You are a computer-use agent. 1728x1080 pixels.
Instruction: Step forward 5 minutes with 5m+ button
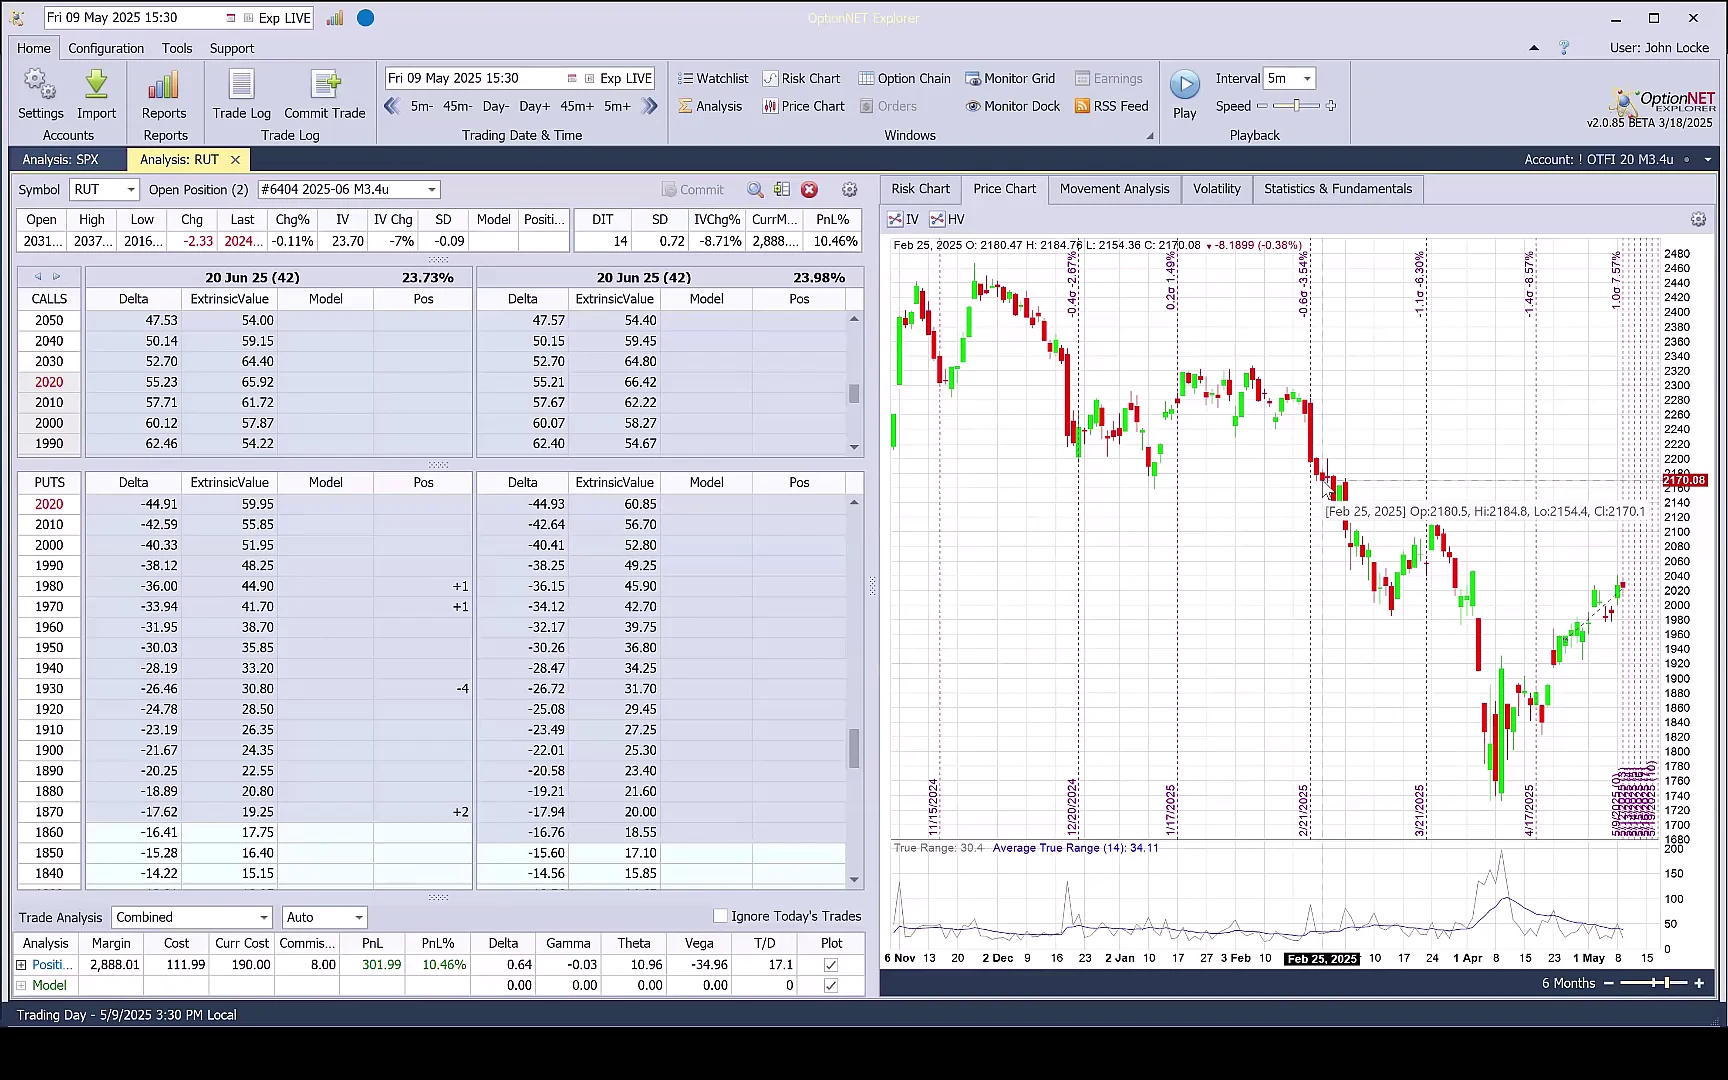click(x=617, y=106)
